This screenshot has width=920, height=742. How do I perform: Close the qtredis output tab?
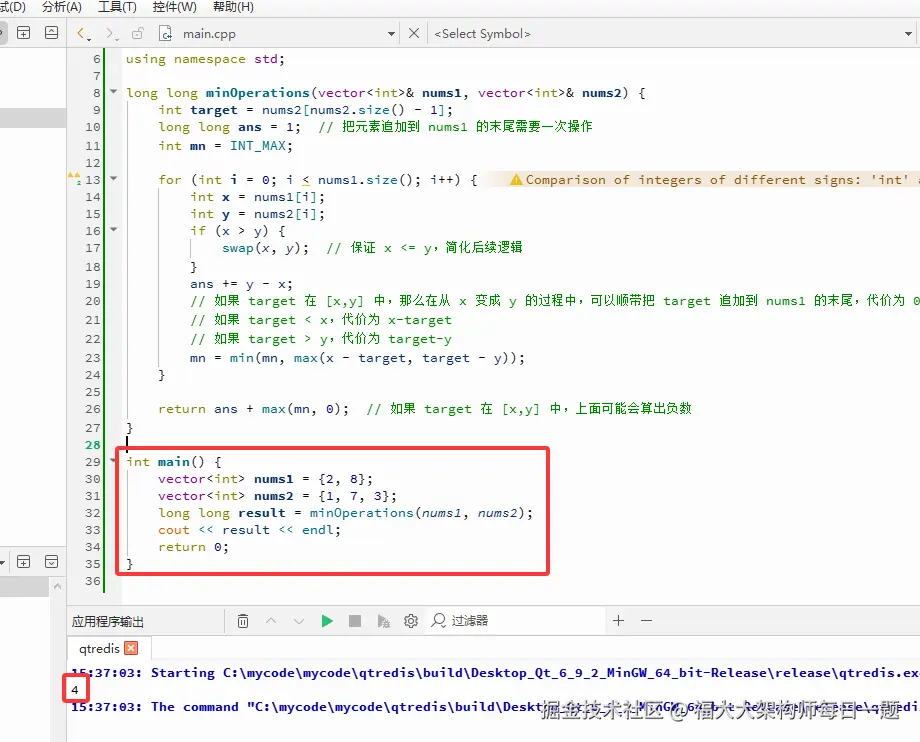click(x=131, y=648)
